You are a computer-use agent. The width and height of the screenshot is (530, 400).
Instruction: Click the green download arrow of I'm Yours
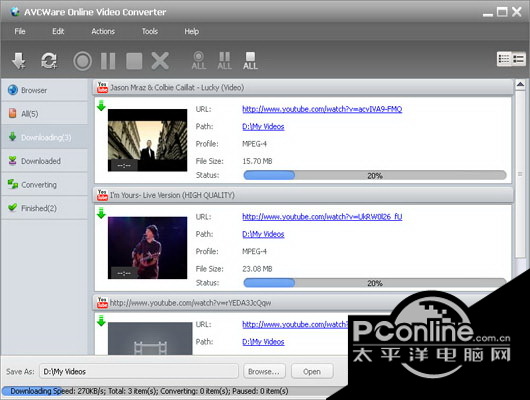101,213
